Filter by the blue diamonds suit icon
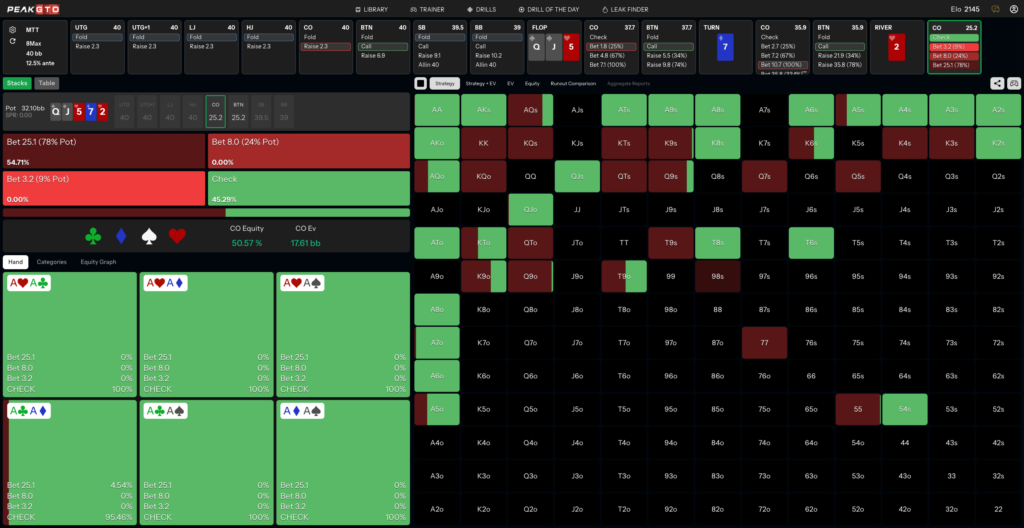Image resolution: width=1024 pixels, height=528 pixels. click(x=121, y=236)
